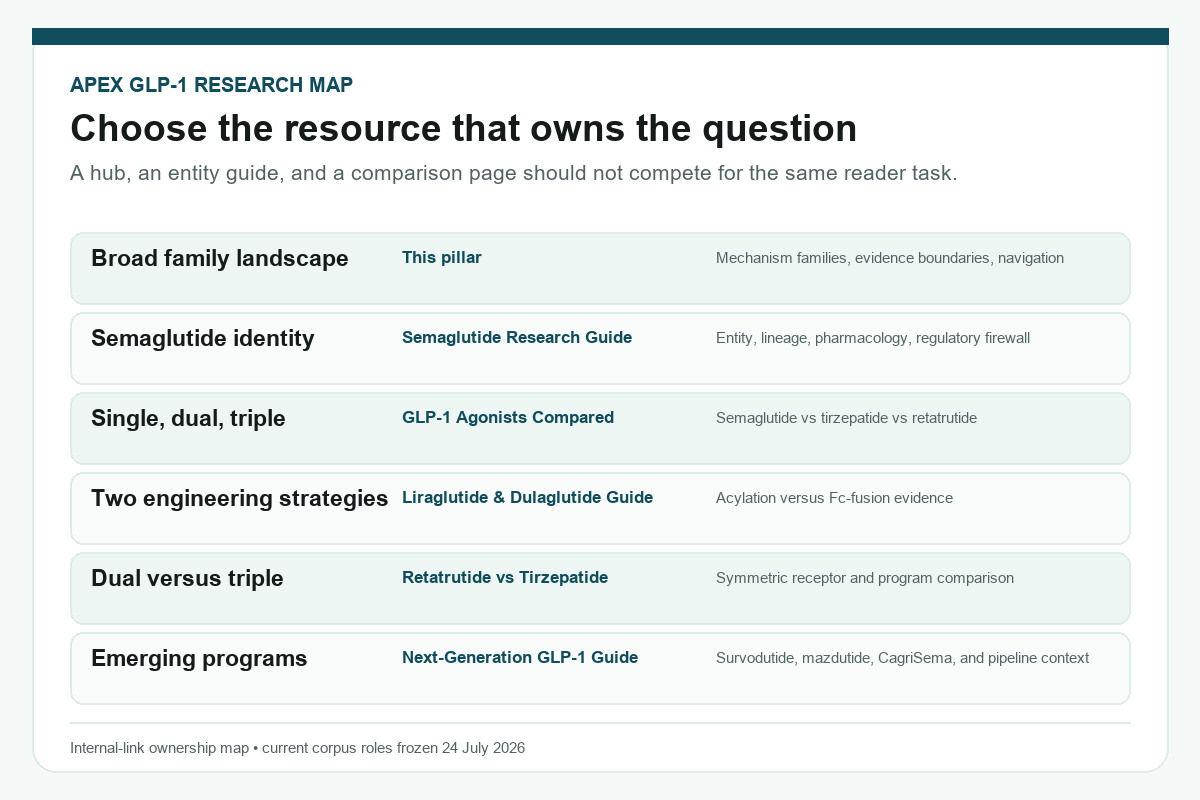
Task: Select the 'Broad family landscape' row title
Action: tap(220, 259)
